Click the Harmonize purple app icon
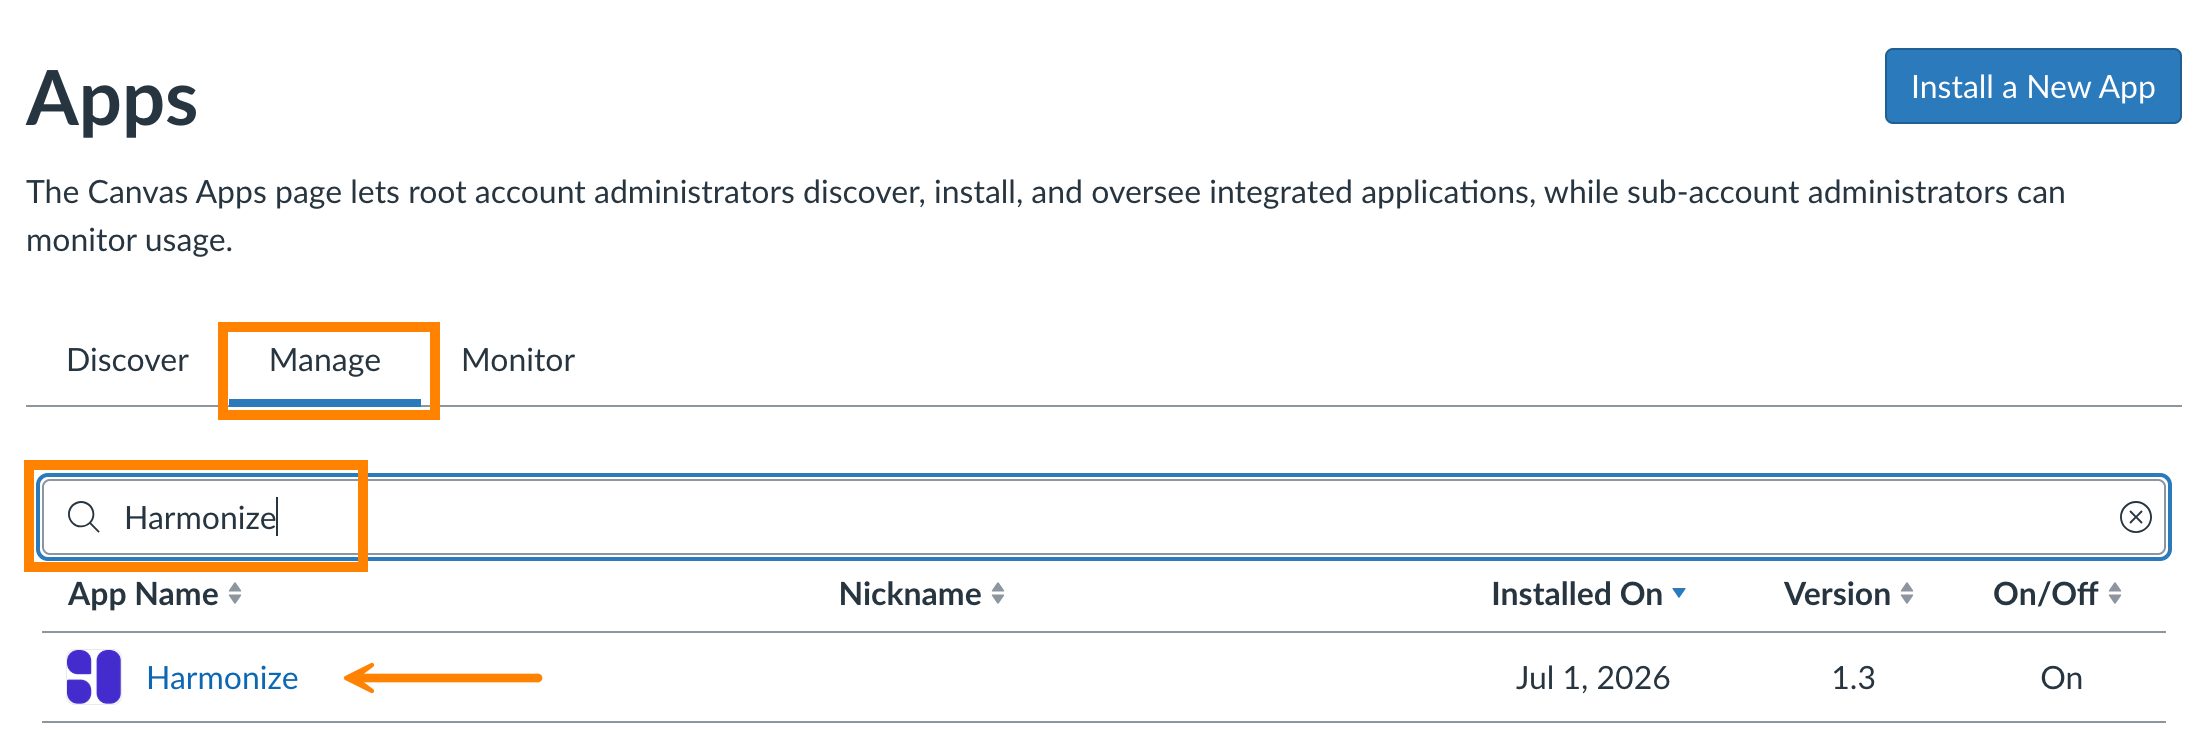The width and height of the screenshot is (2198, 734). click(x=94, y=677)
